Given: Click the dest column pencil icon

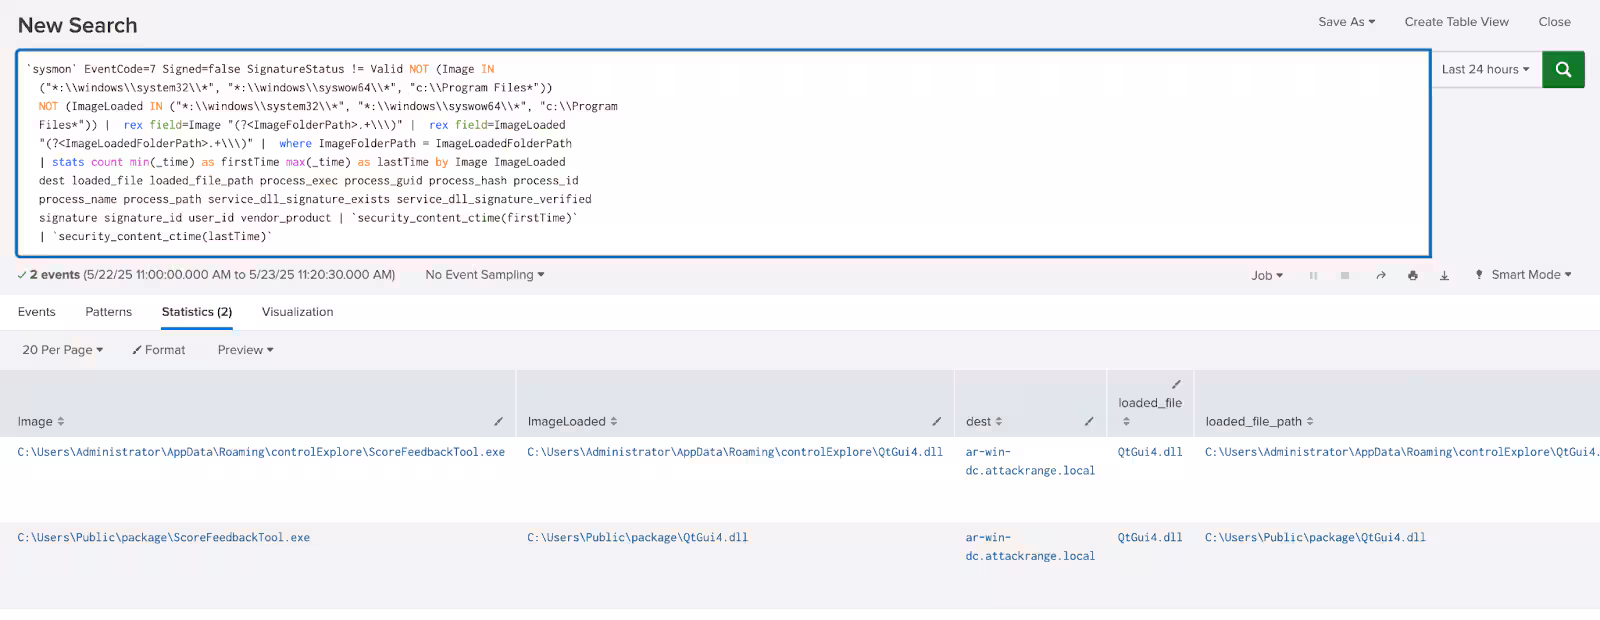Looking at the screenshot, I should pos(1089,422).
